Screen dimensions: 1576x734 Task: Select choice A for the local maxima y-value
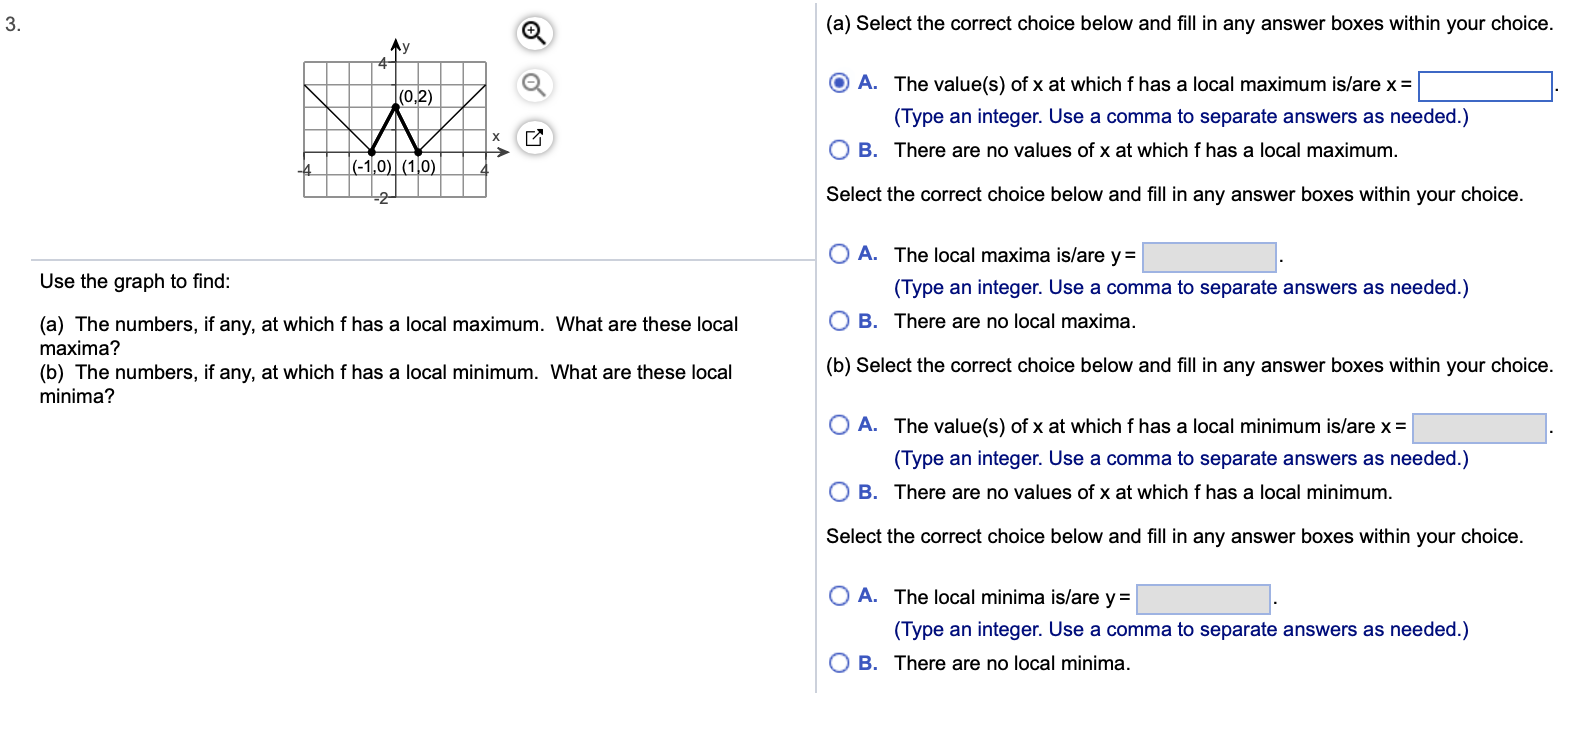(838, 255)
